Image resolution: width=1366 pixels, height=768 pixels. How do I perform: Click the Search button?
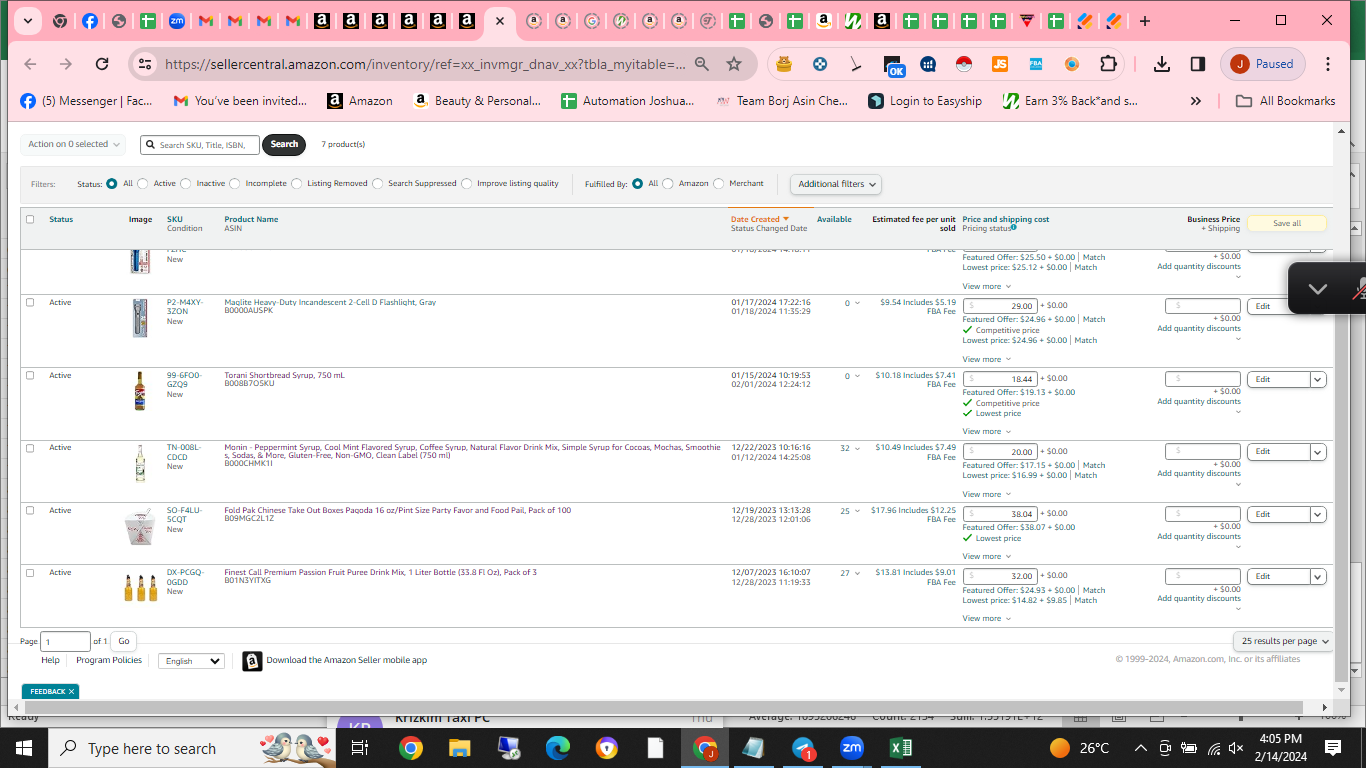(284, 144)
